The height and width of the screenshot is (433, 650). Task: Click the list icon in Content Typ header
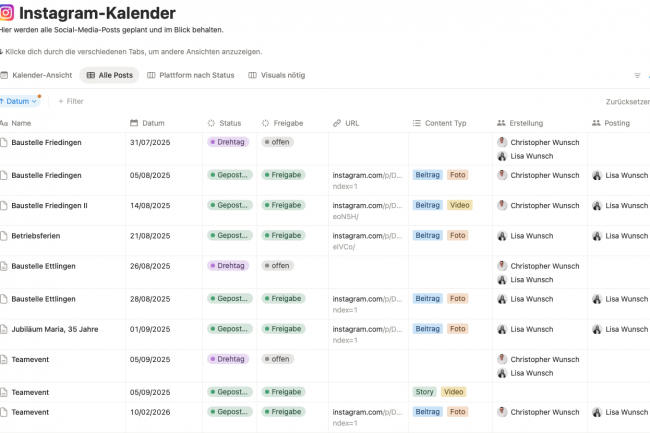(416, 123)
